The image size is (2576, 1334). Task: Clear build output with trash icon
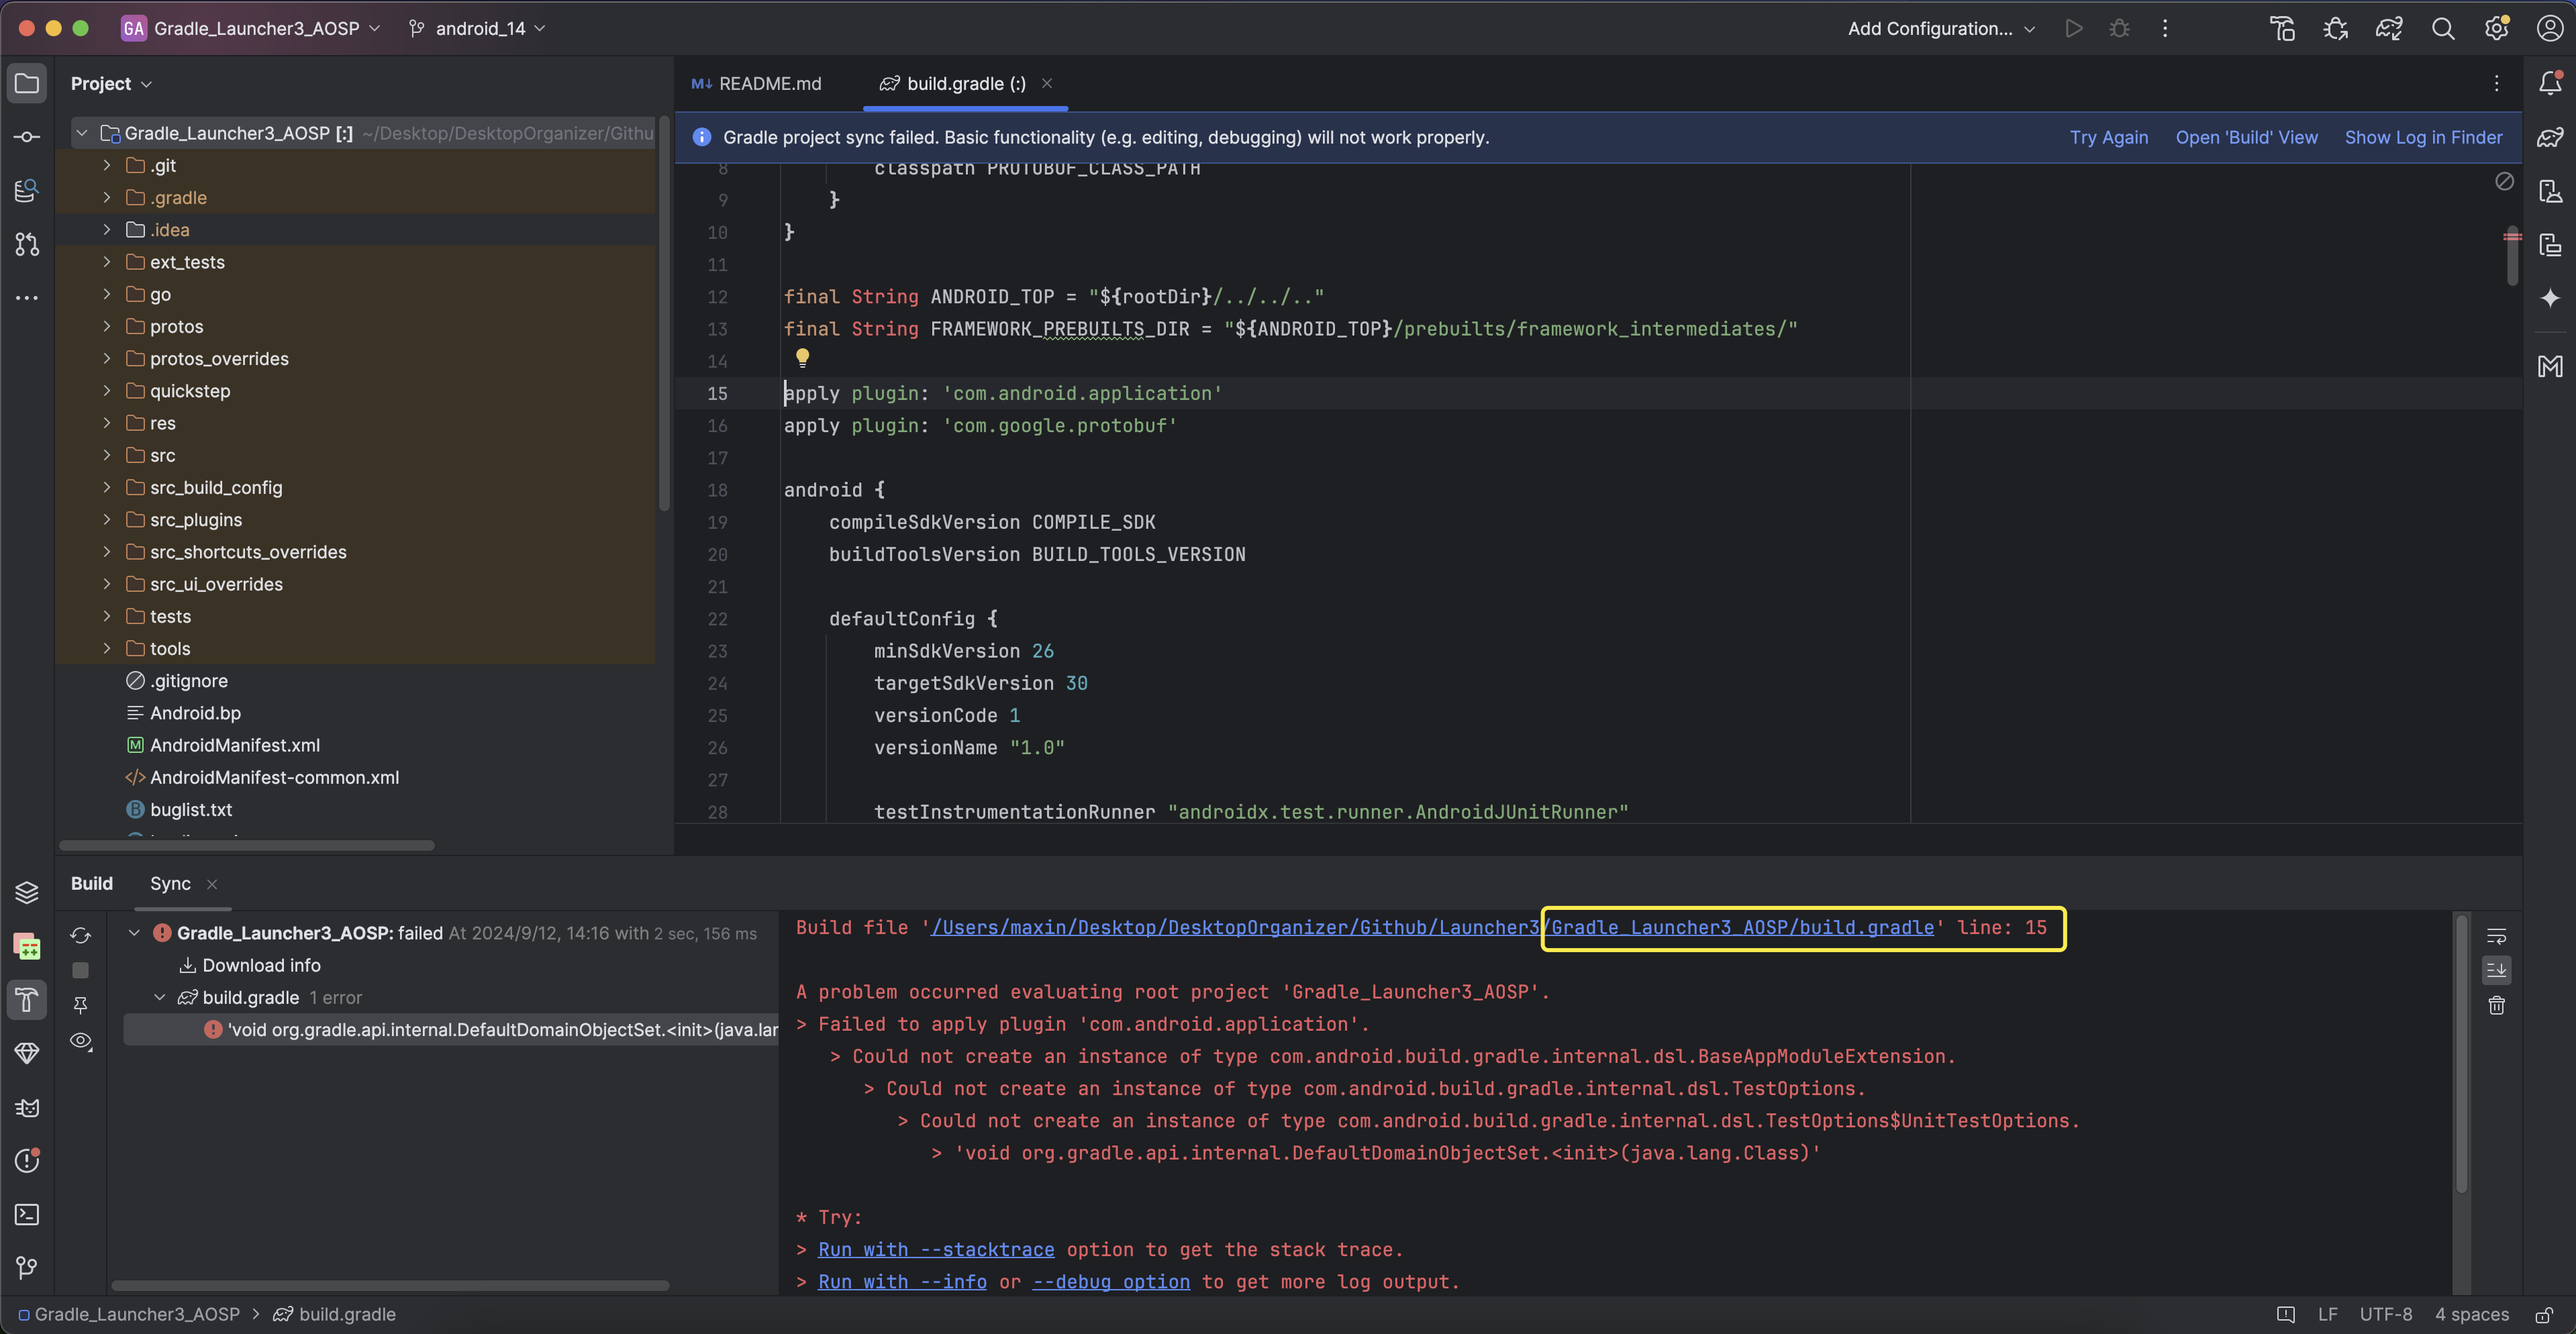(x=2497, y=1005)
